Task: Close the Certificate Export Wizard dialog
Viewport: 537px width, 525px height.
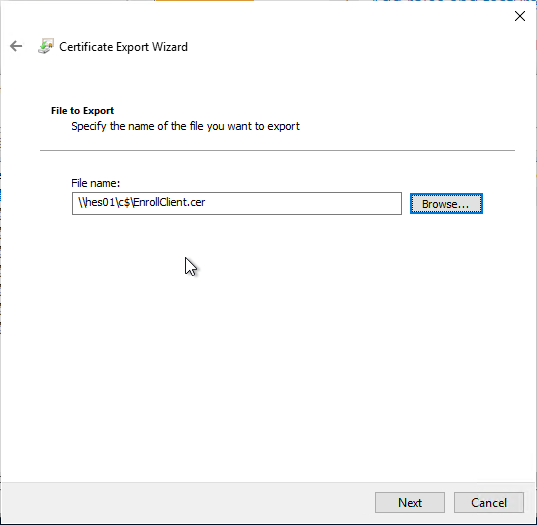Action: point(520,16)
